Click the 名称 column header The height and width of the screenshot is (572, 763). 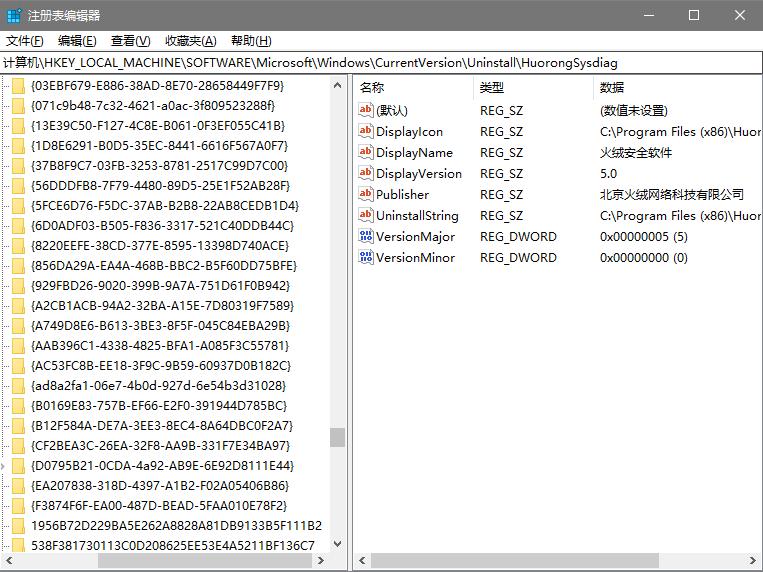tap(372, 87)
